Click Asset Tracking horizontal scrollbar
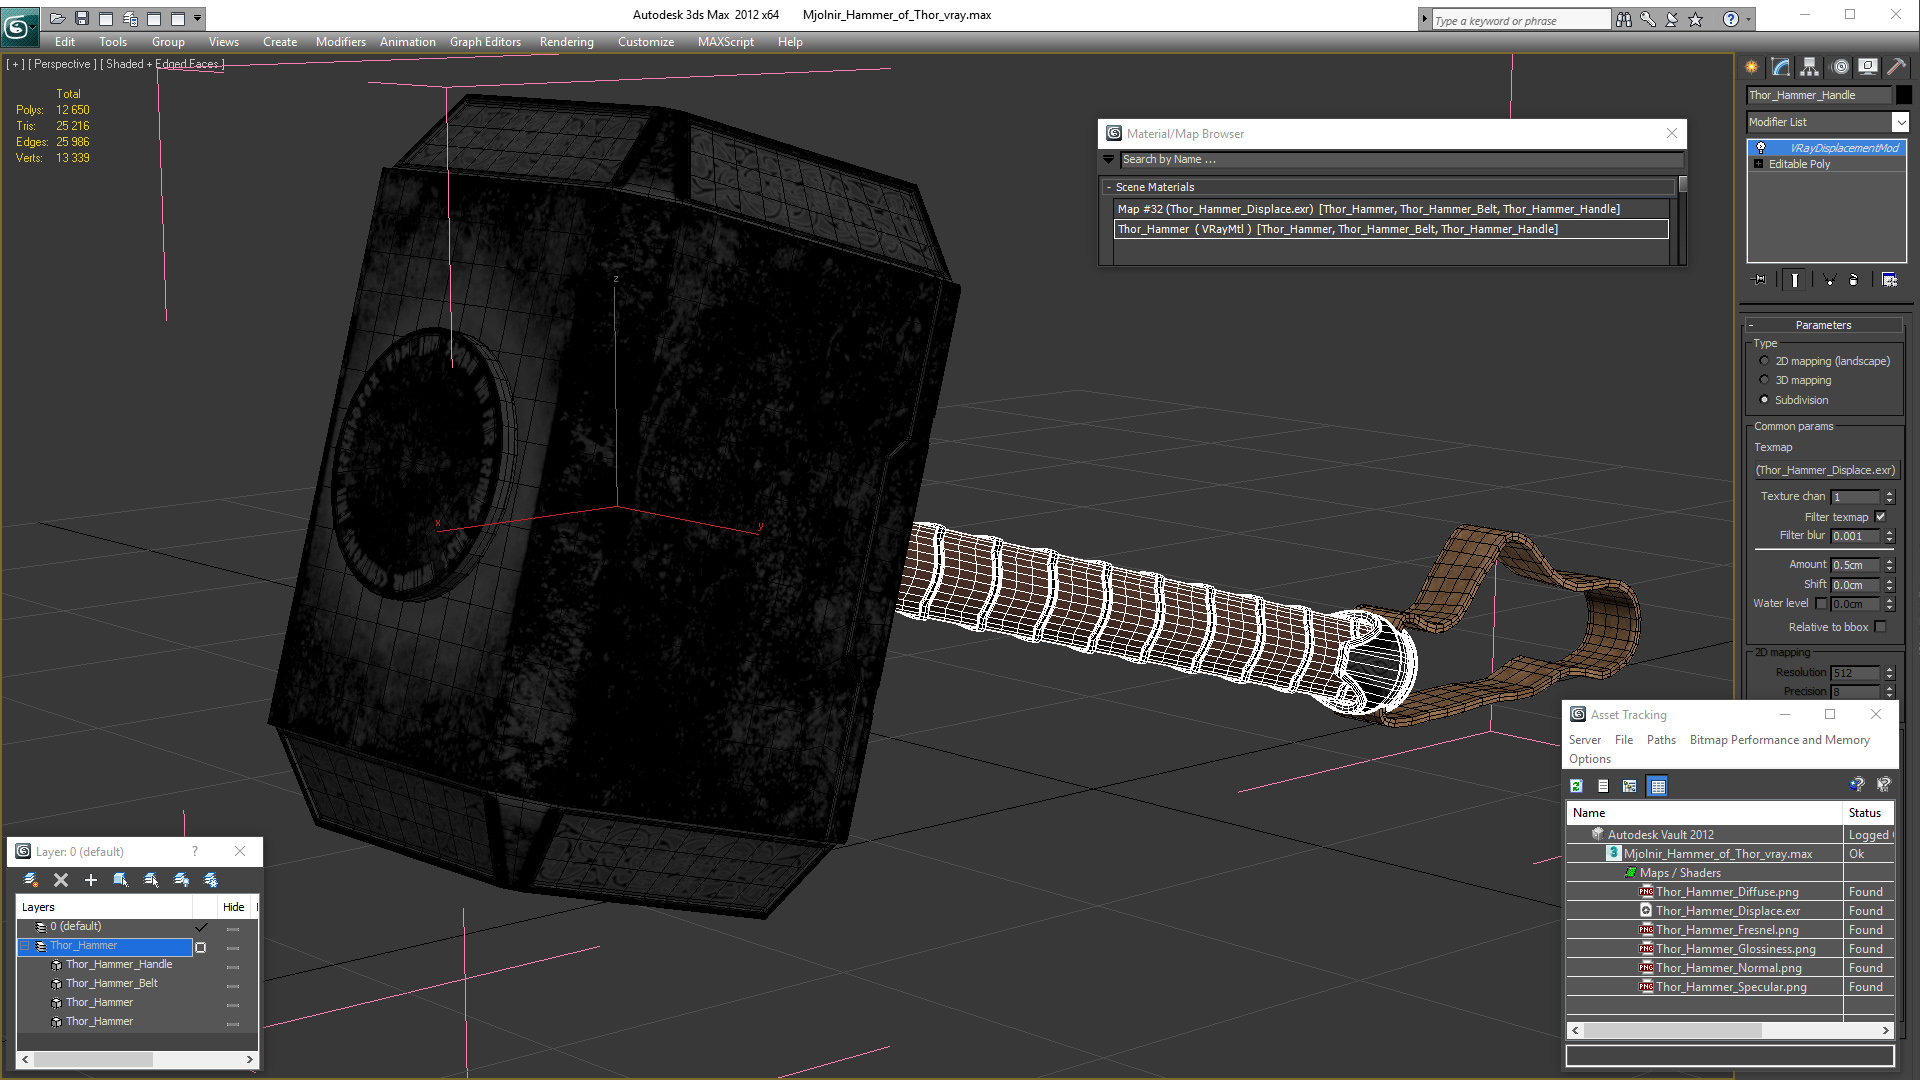The image size is (1920, 1080). point(1730,1030)
